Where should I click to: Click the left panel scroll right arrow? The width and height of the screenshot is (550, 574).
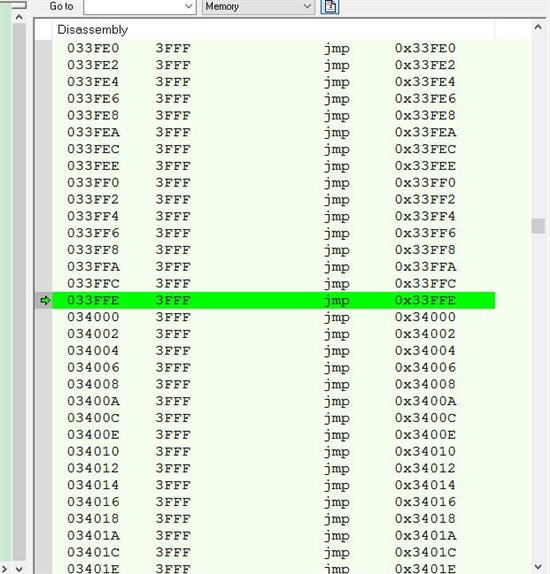pyautogui.click(x=5, y=569)
